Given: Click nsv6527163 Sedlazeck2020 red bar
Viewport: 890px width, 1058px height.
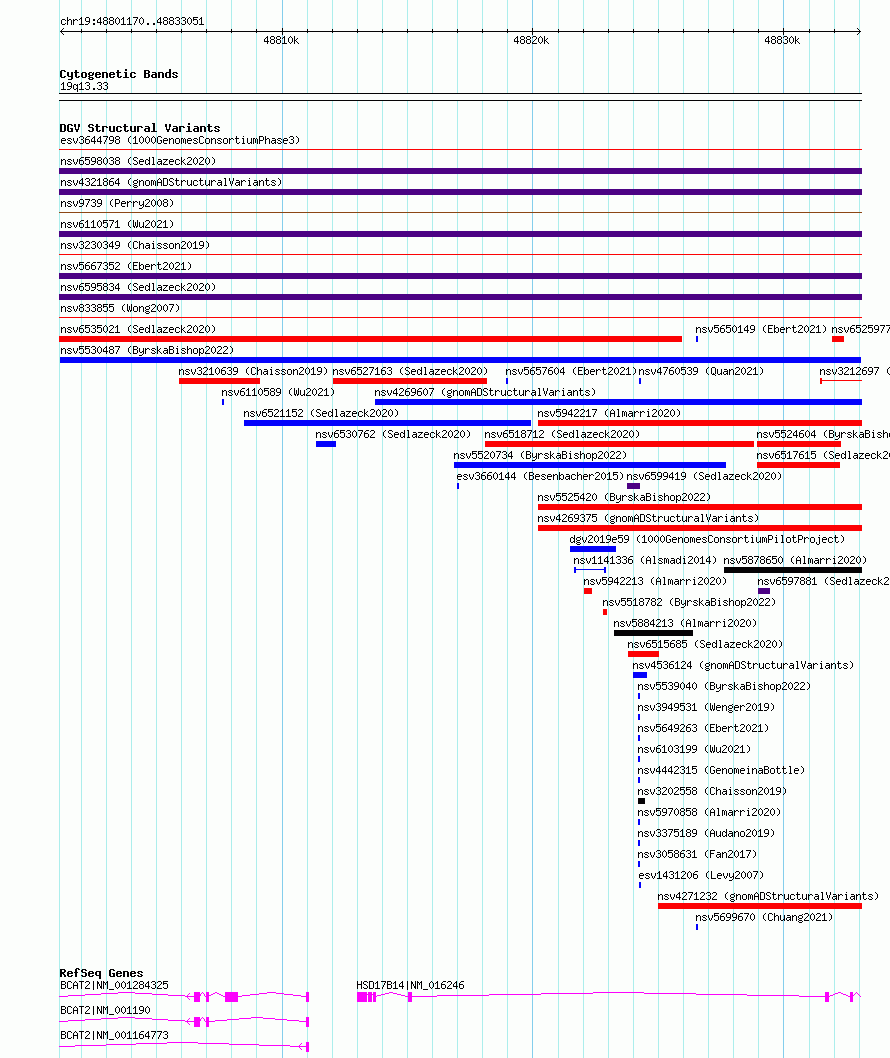Looking at the screenshot, I should (410, 381).
